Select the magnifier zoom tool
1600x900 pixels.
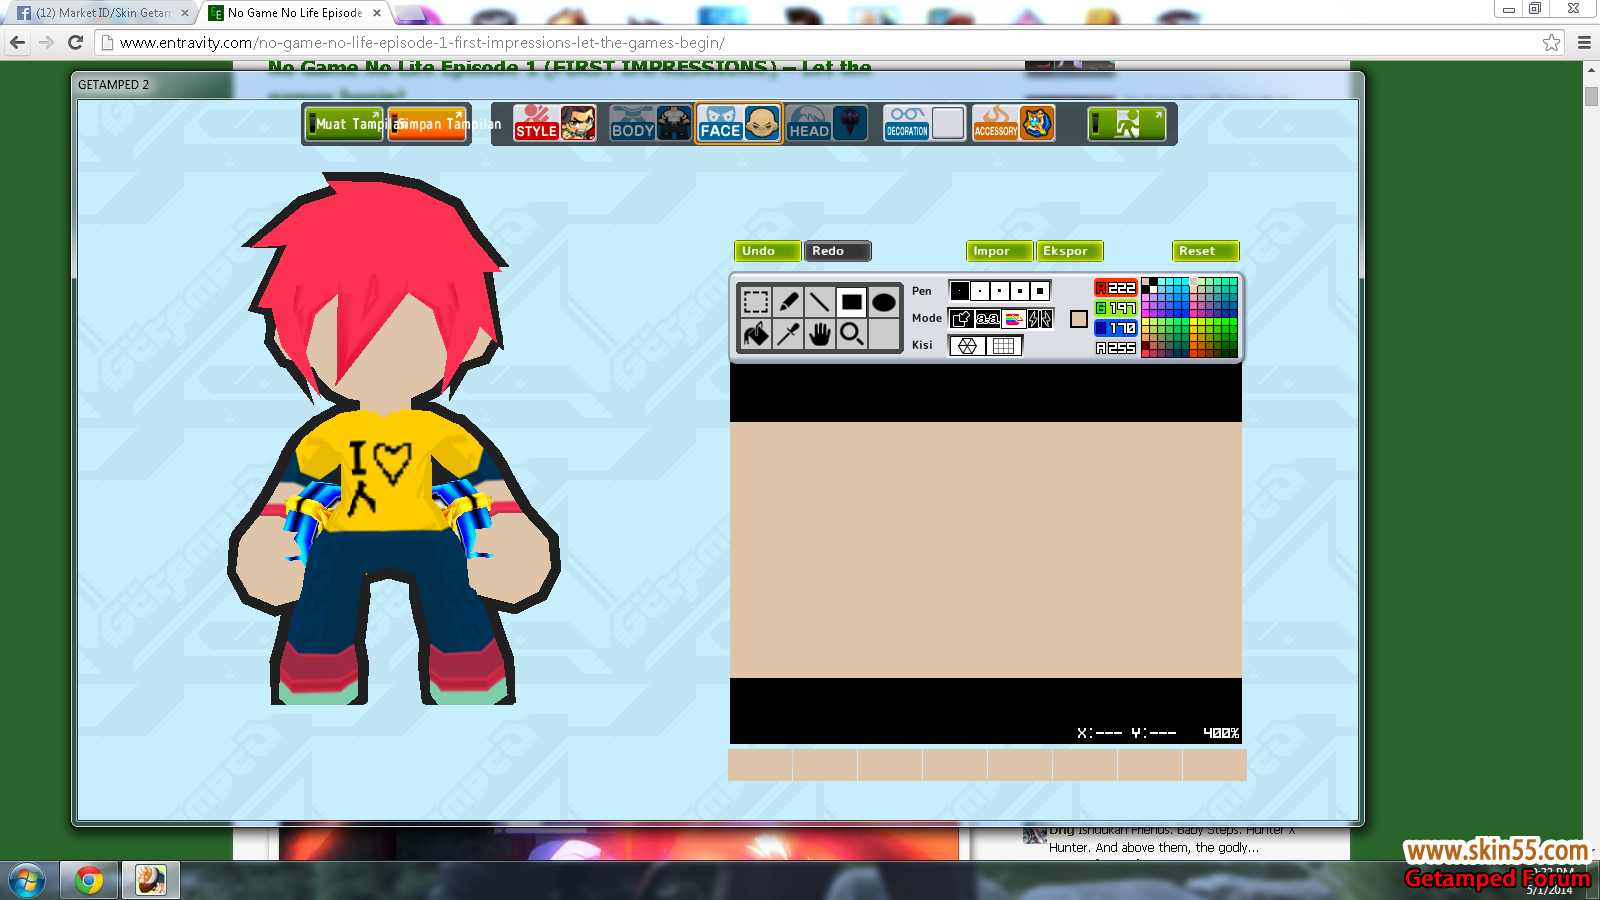click(852, 334)
